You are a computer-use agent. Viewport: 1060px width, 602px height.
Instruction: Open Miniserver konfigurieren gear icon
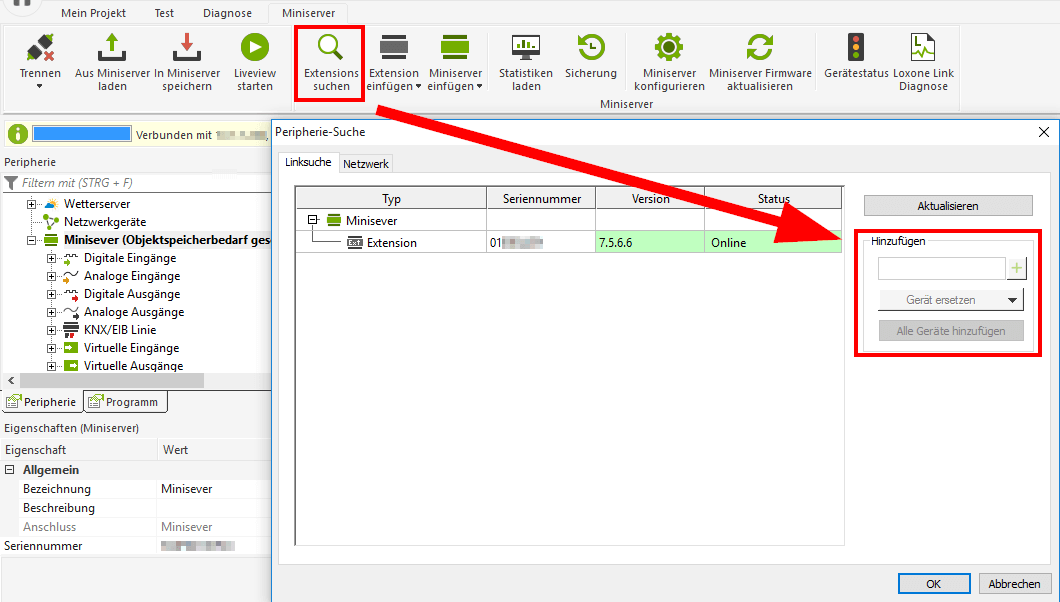click(x=669, y=47)
